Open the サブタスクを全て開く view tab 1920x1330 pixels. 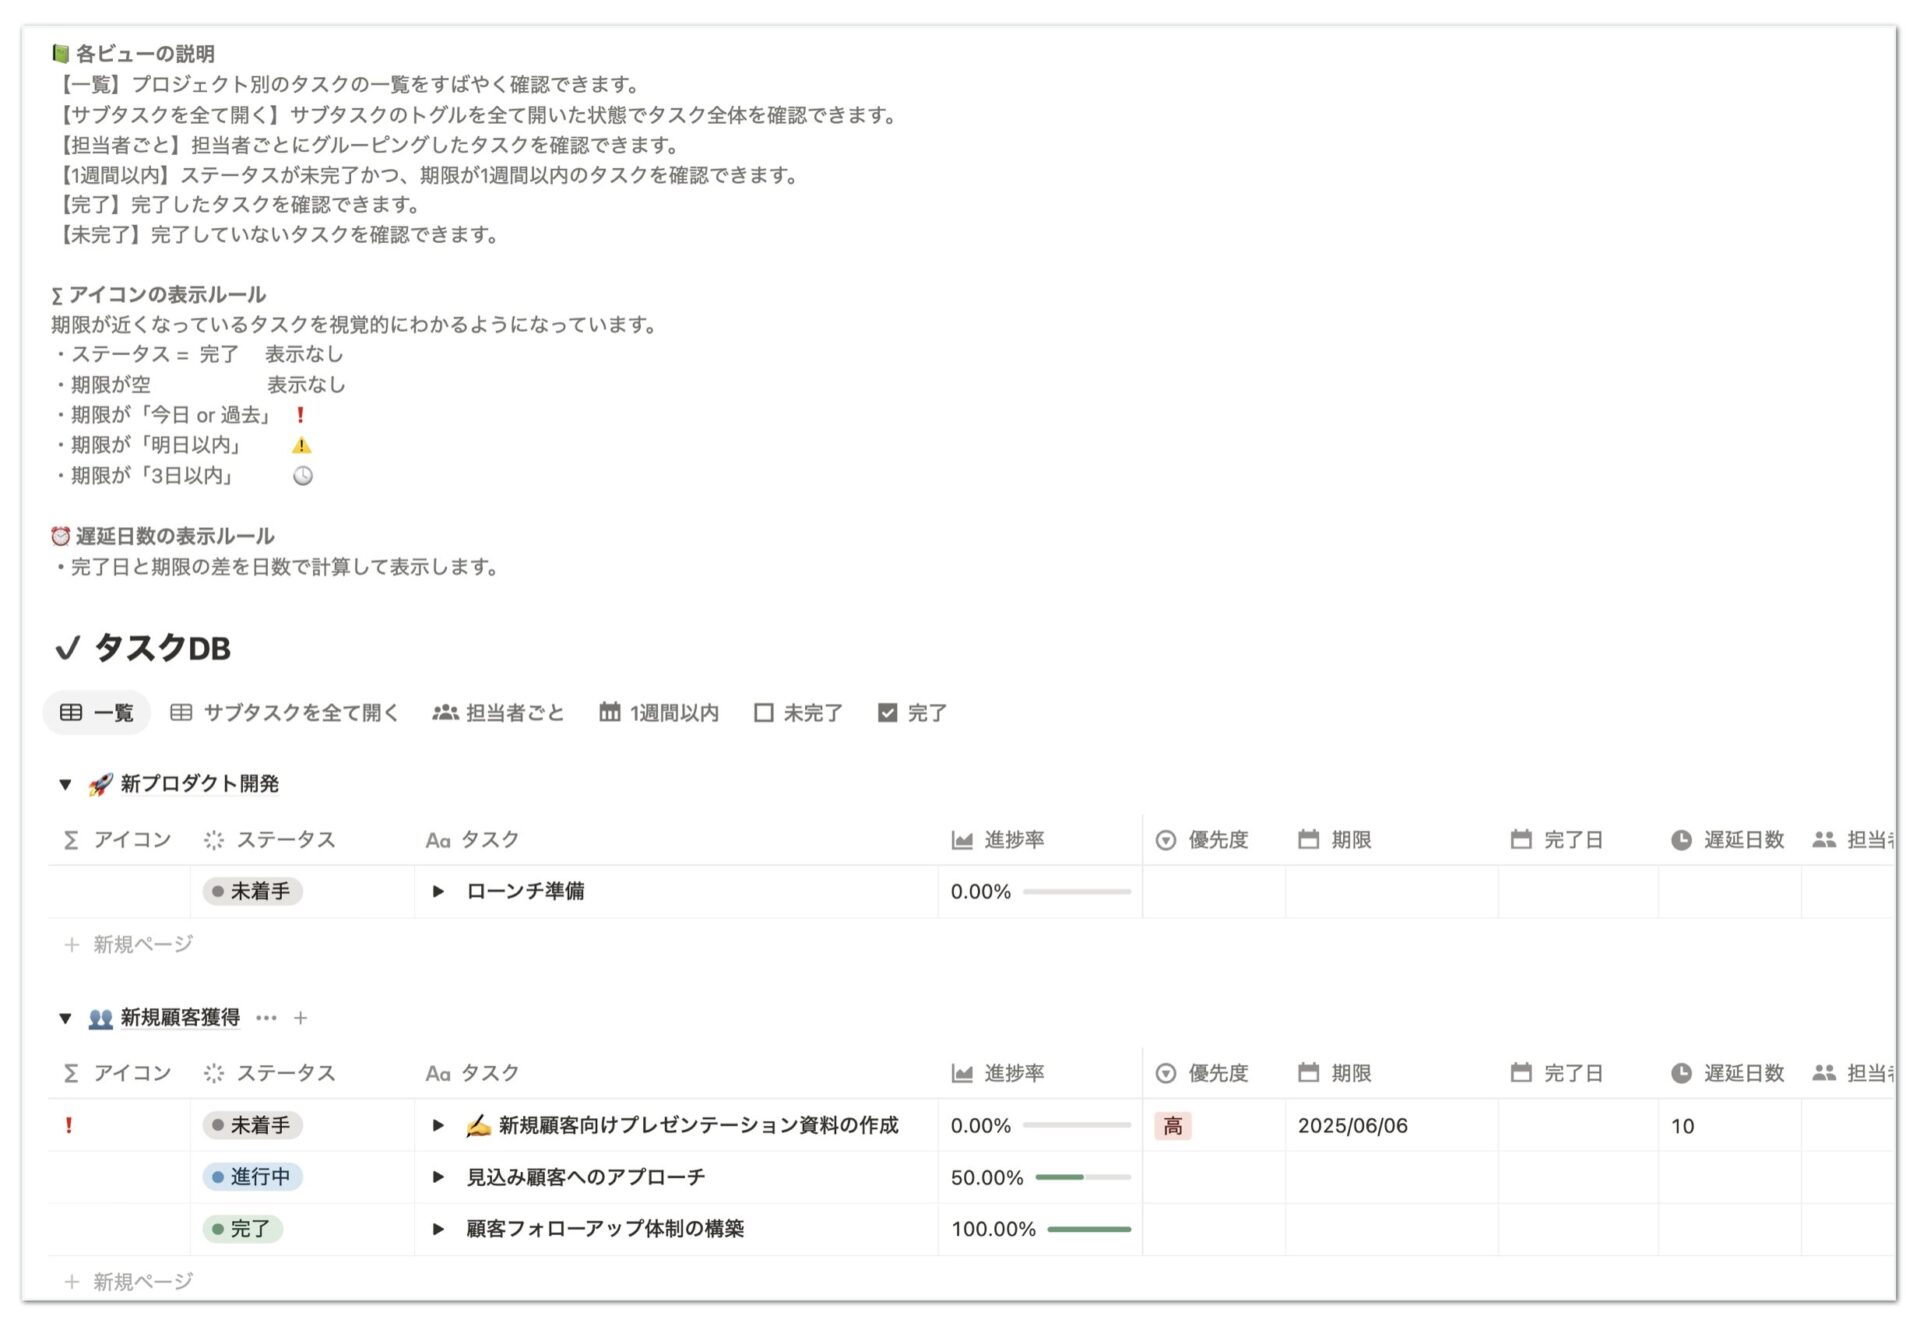click(x=284, y=713)
